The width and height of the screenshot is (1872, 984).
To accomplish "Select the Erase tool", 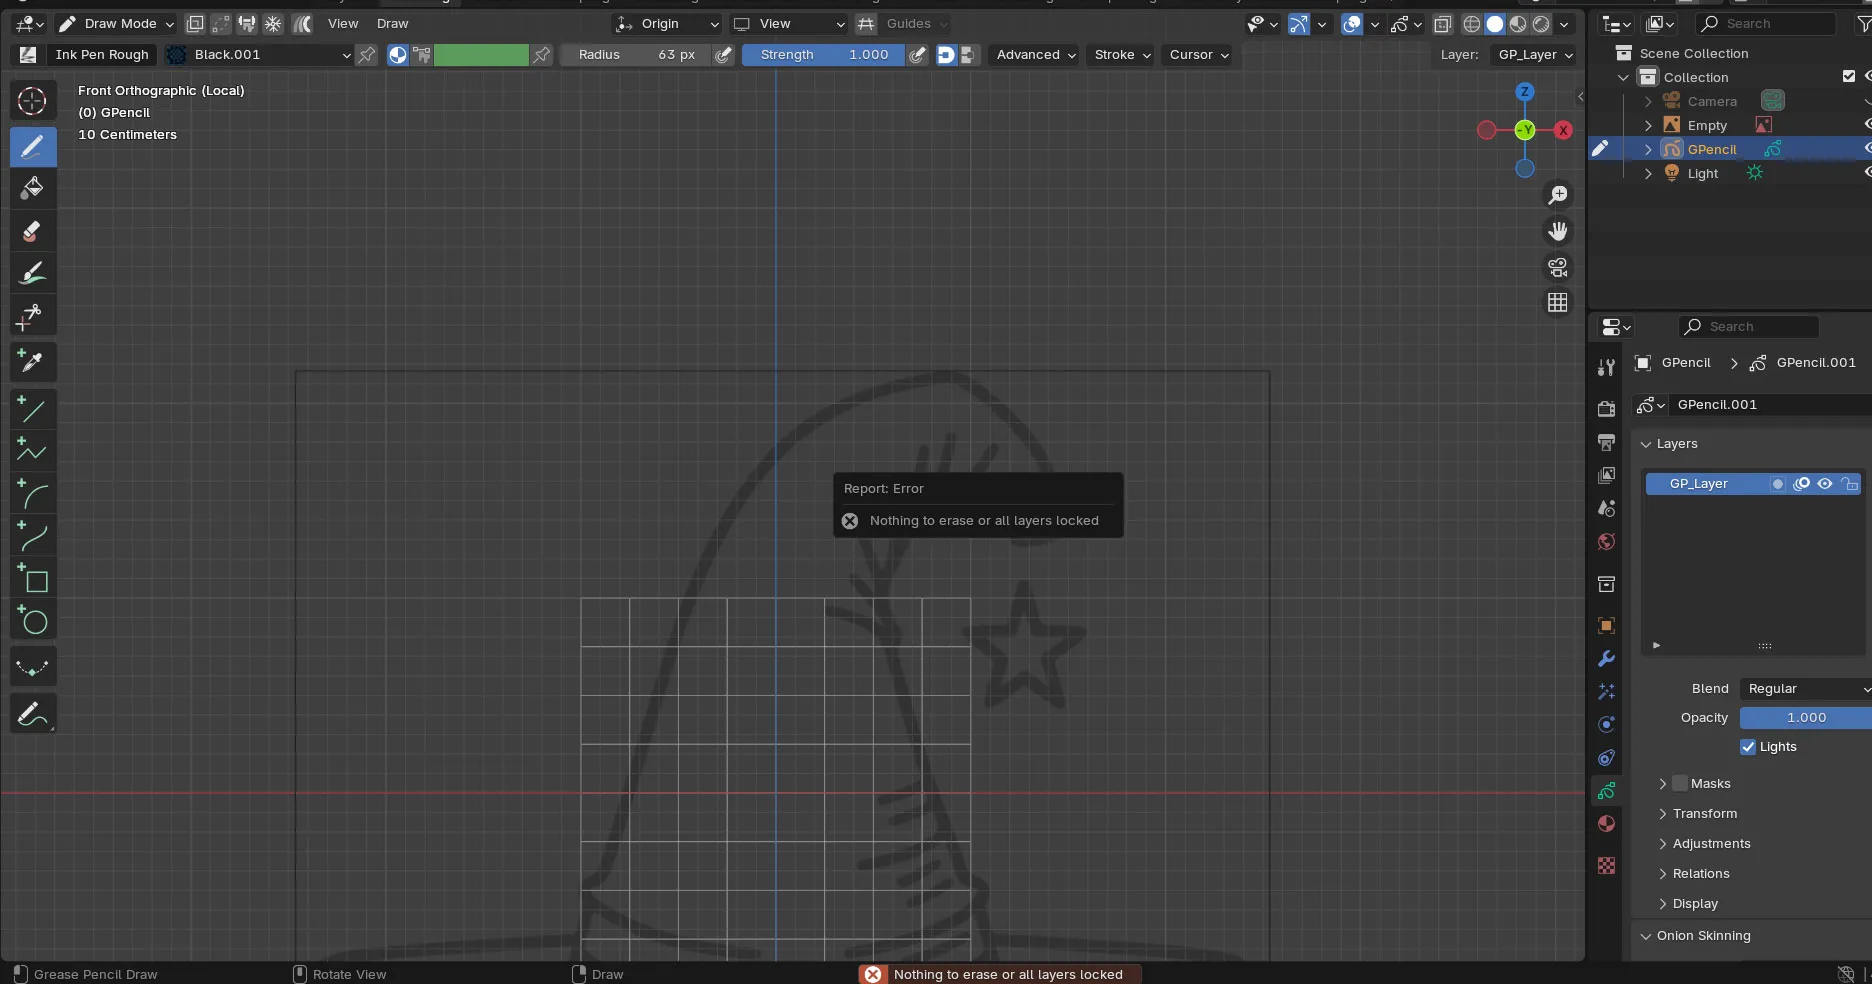I will pyautogui.click(x=32, y=231).
